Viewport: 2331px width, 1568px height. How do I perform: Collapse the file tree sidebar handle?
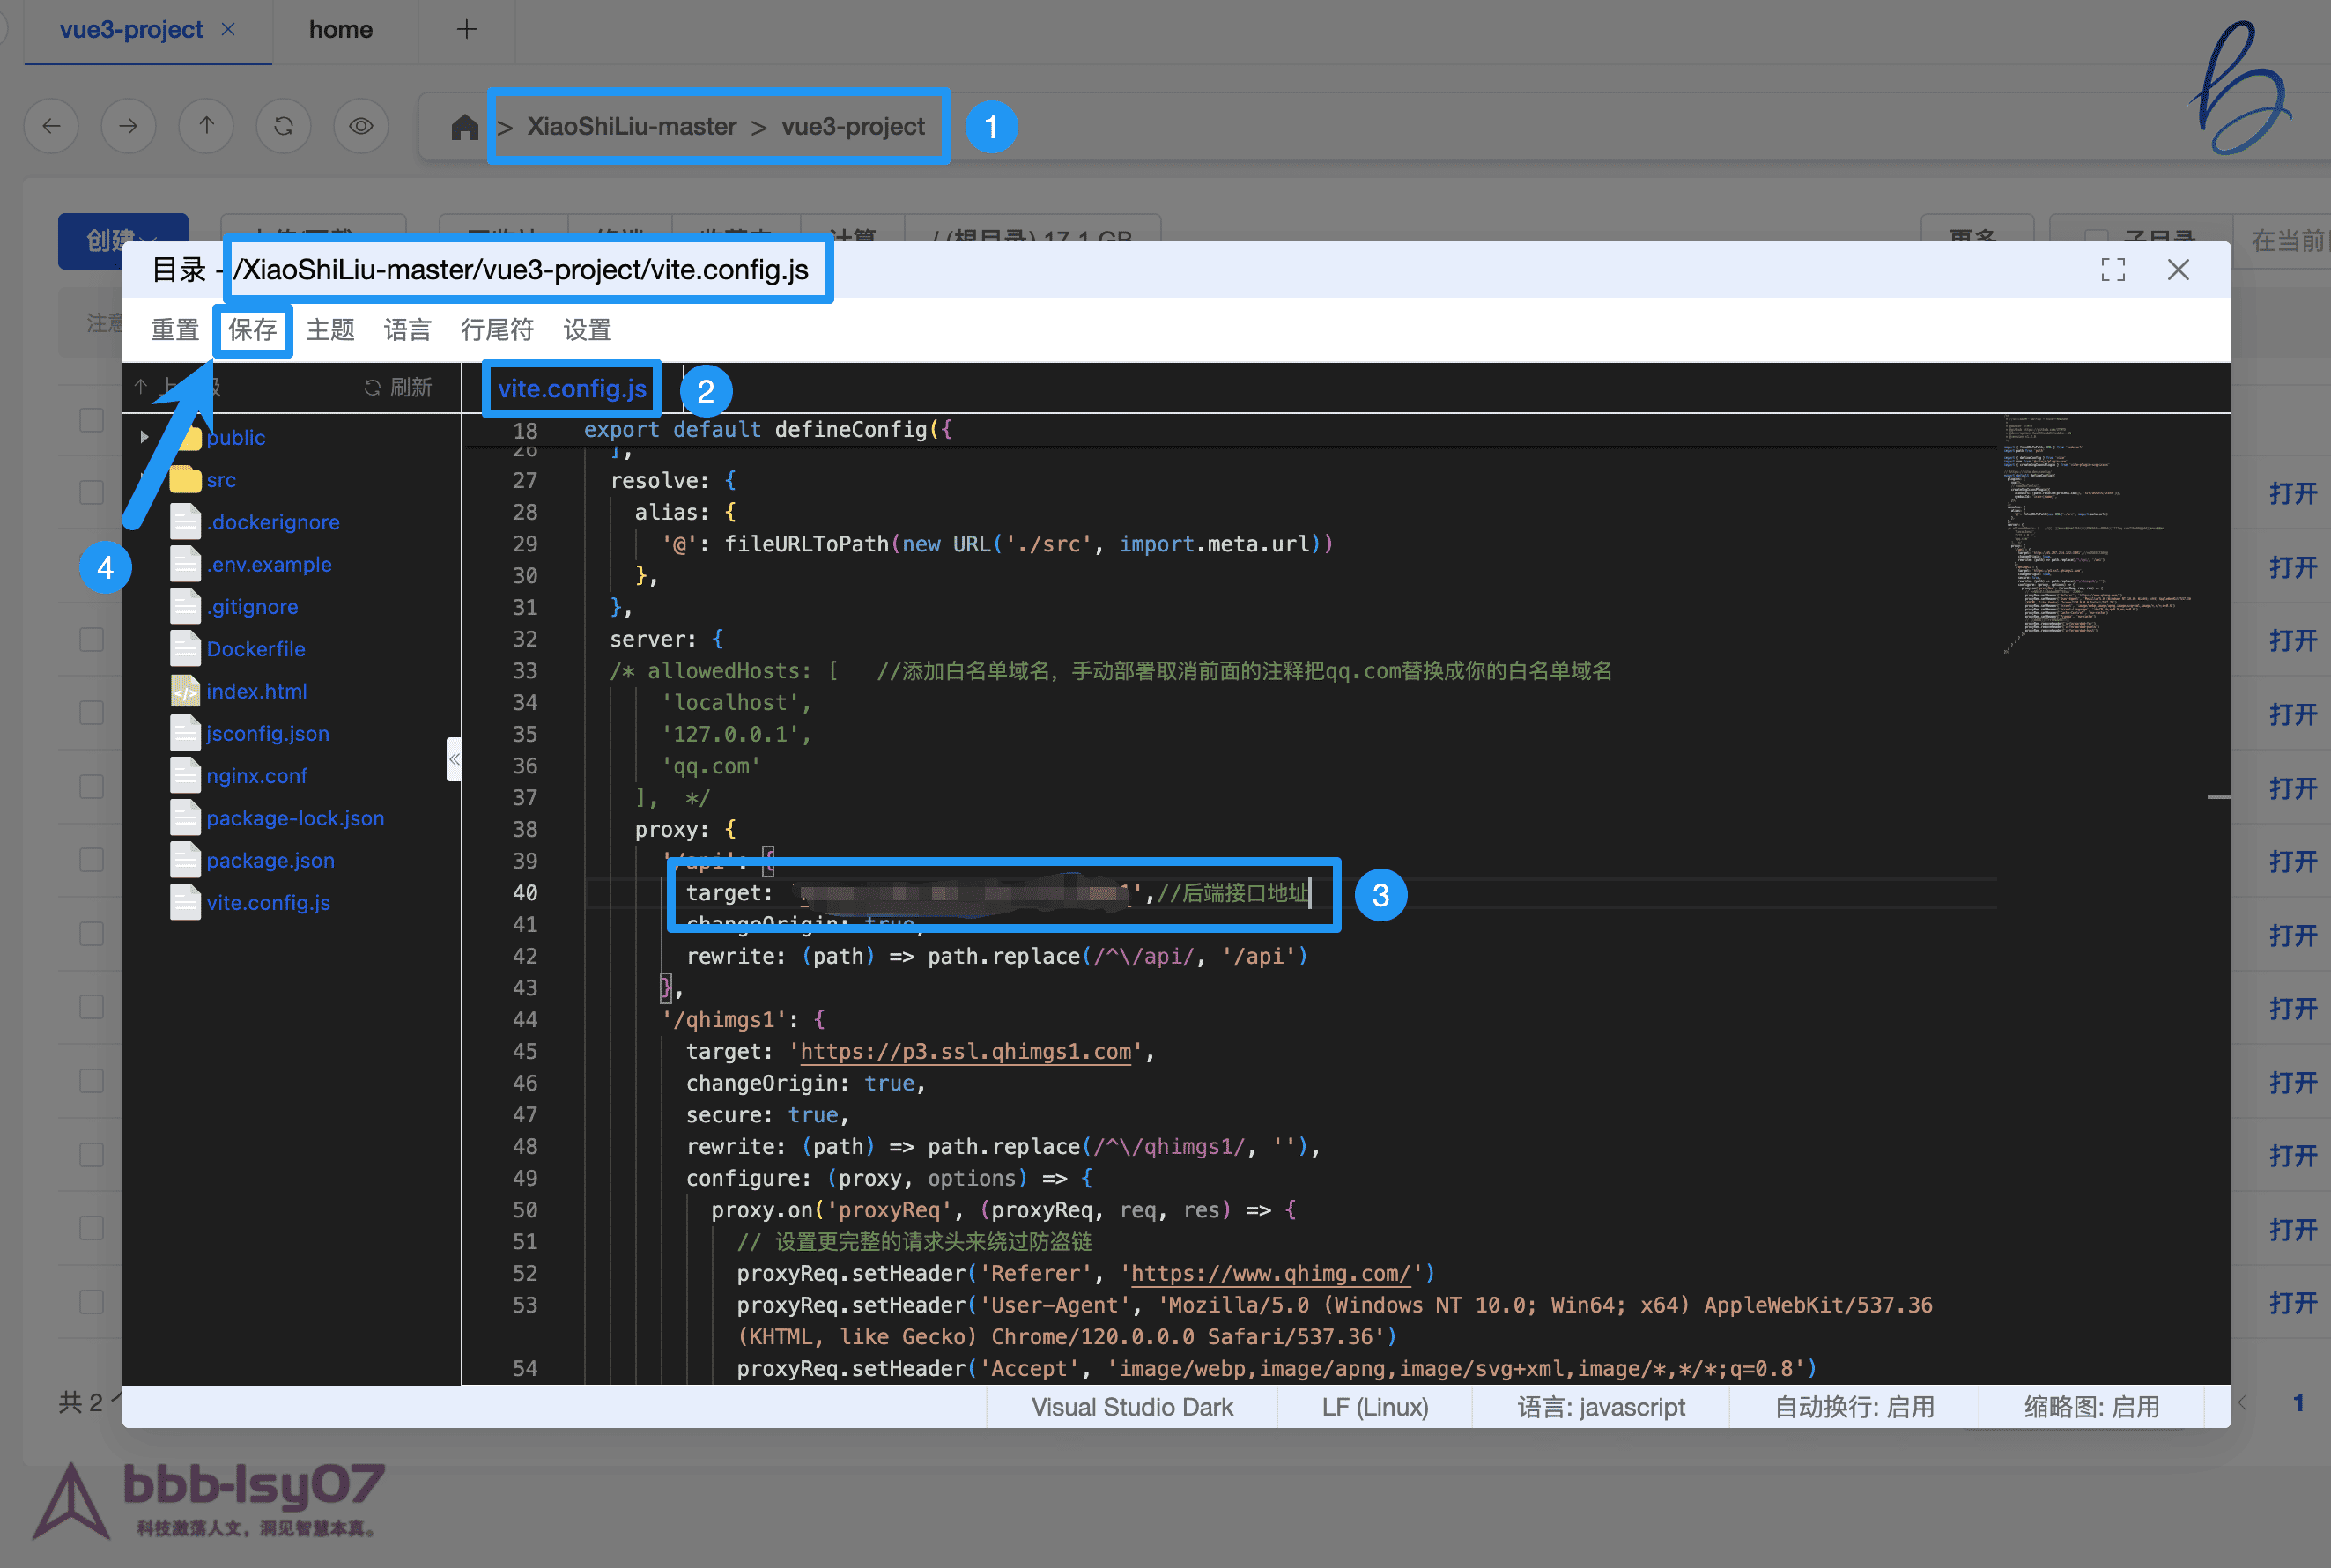(x=454, y=760)
